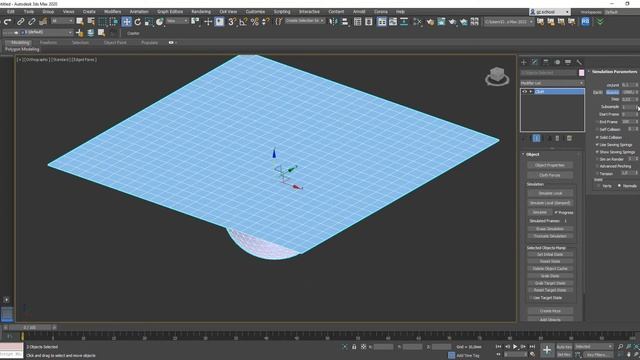
Task: Open the Create Selection Set dropdown
Action: (304, 21)
